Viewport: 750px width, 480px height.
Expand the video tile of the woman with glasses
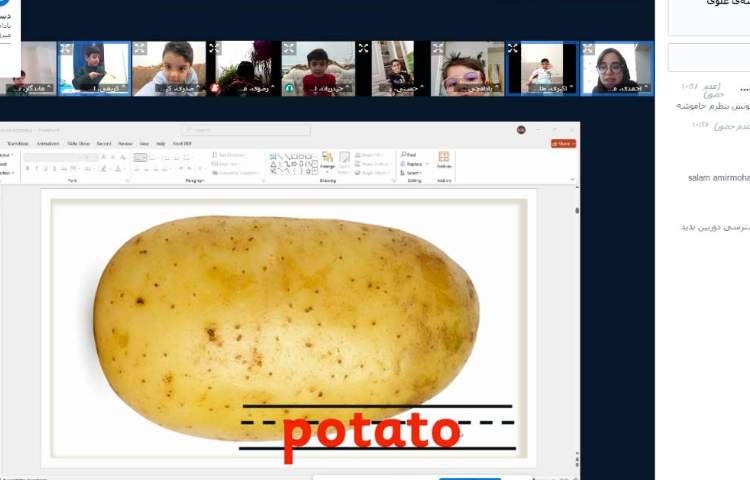(588, 48)
